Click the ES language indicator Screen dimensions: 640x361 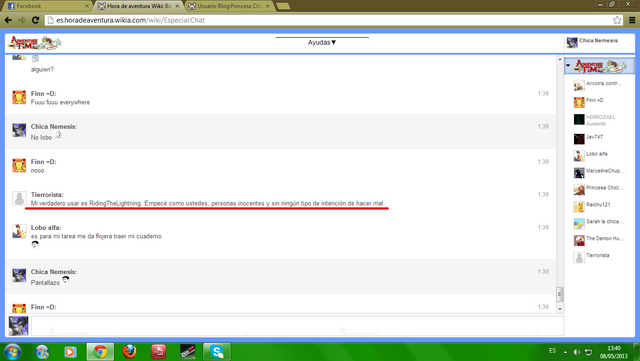pyautogui.click(x=552, y=351)
